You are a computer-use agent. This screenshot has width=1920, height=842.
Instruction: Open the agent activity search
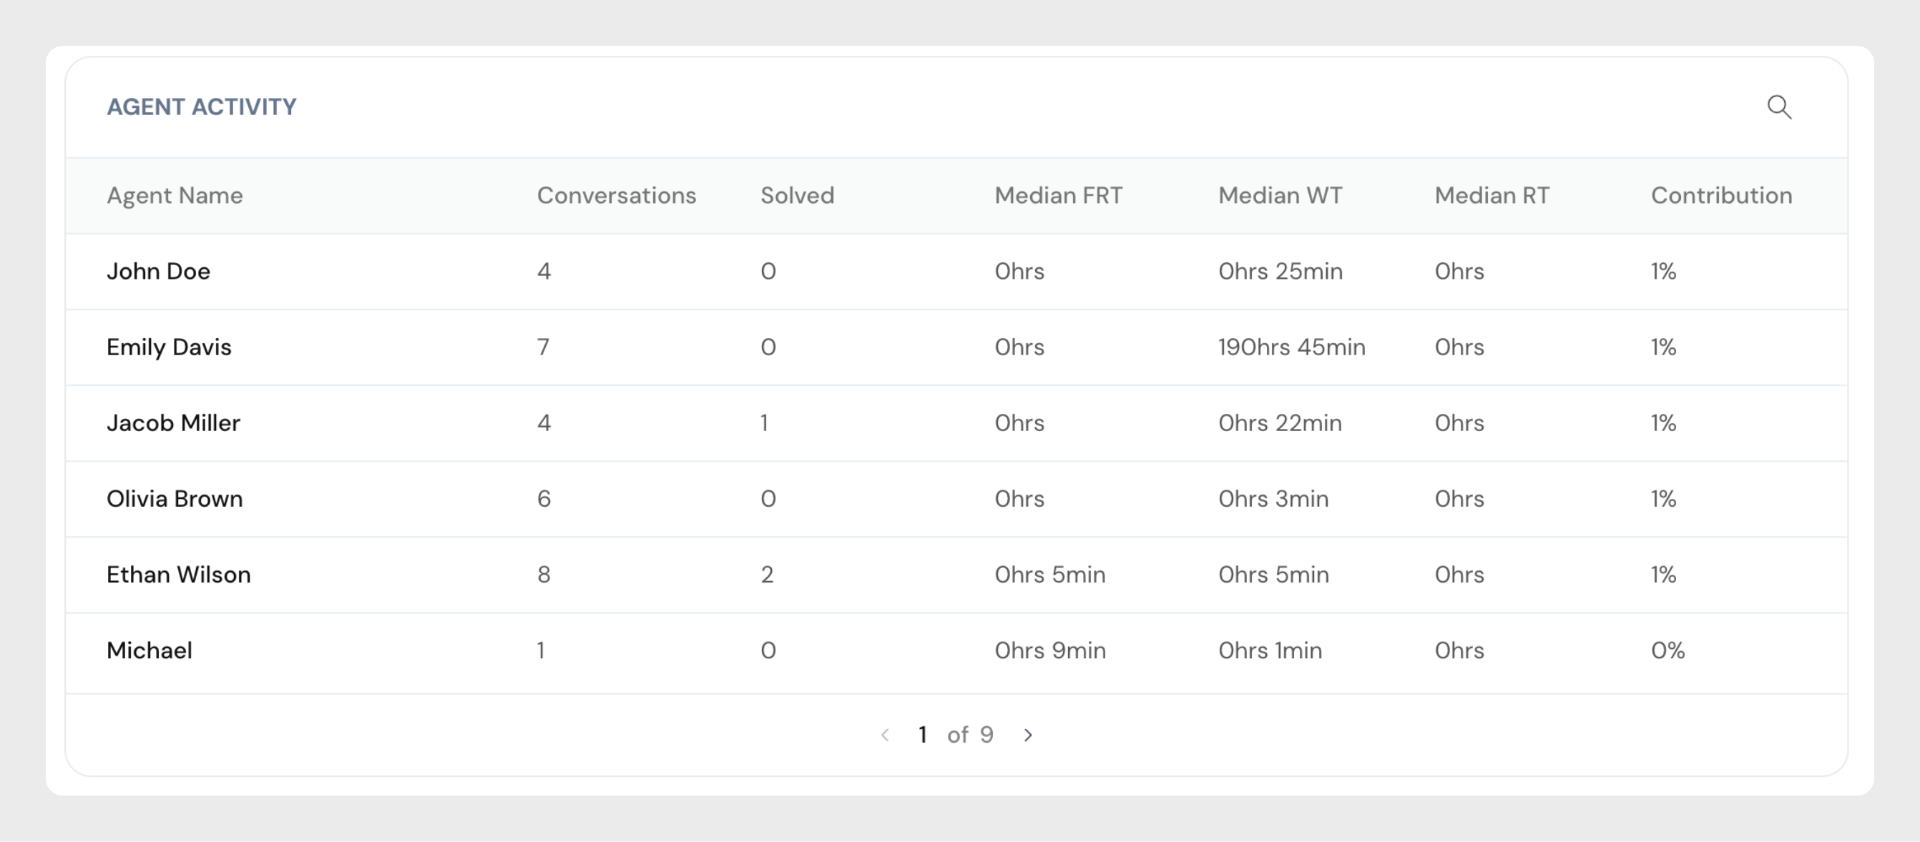(x=1779, y=107)
